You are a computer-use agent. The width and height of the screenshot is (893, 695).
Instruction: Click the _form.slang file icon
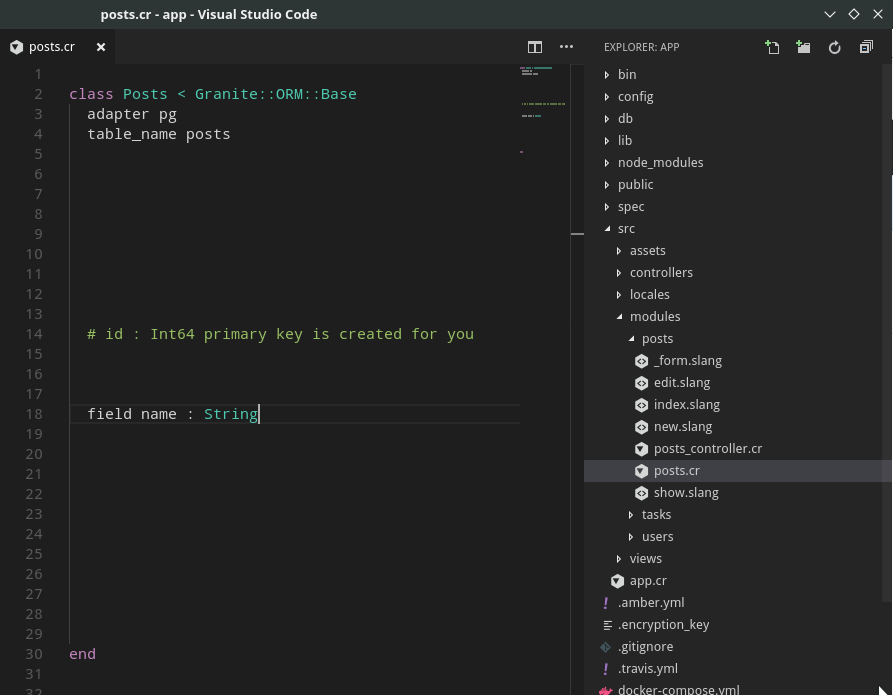641,361
